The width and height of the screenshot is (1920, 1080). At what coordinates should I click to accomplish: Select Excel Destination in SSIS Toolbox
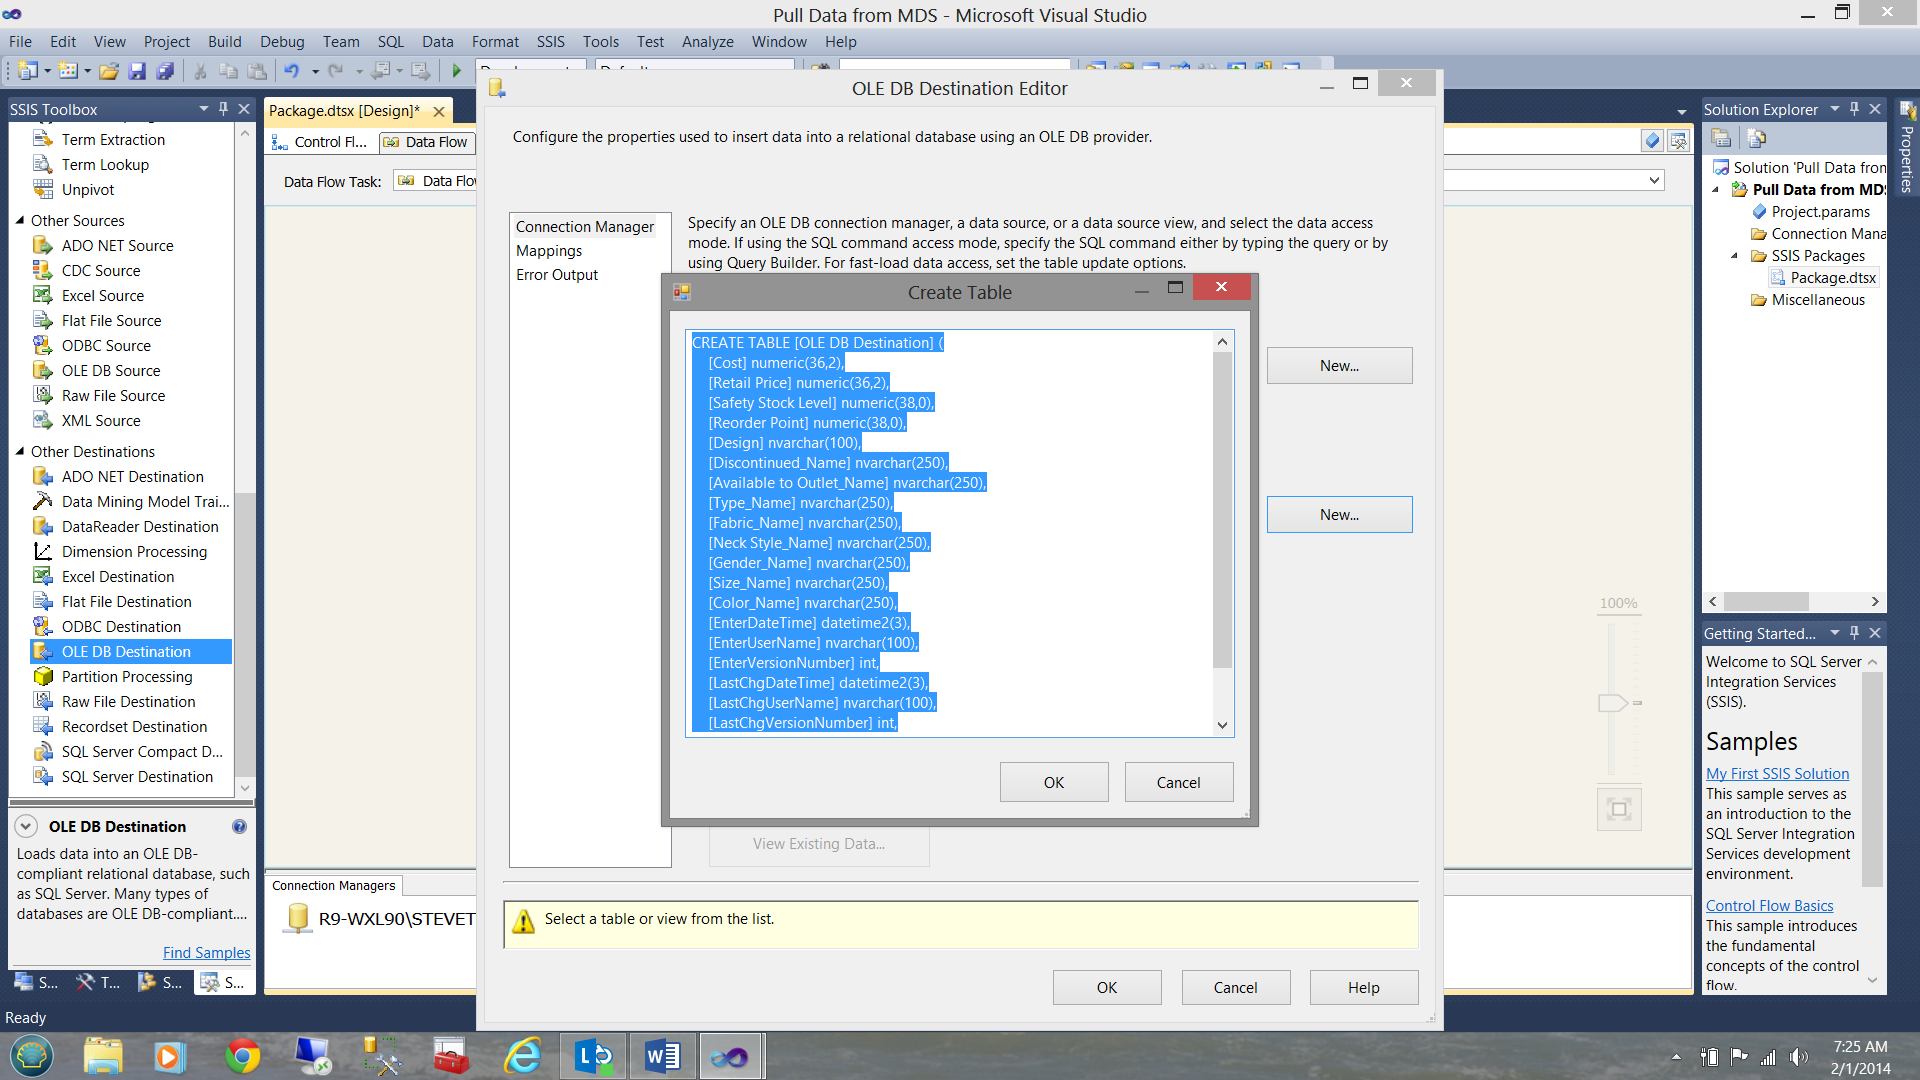tap(117, 576)
